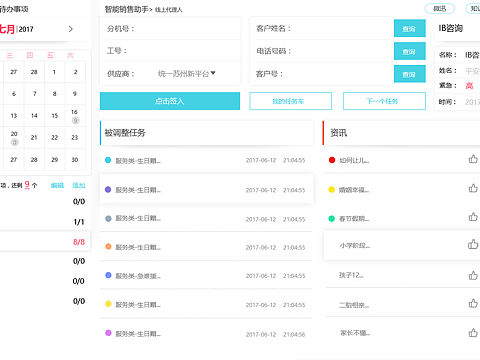The image size is (480, 360).
Task: Like the green-dot news item 春节假期
Action: click(473, 217)
